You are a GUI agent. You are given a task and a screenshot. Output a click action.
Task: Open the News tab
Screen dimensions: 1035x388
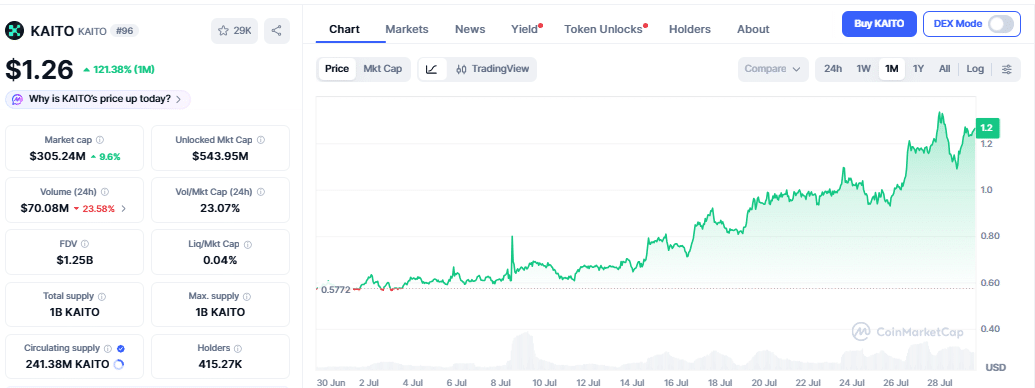tap(470, 29)
